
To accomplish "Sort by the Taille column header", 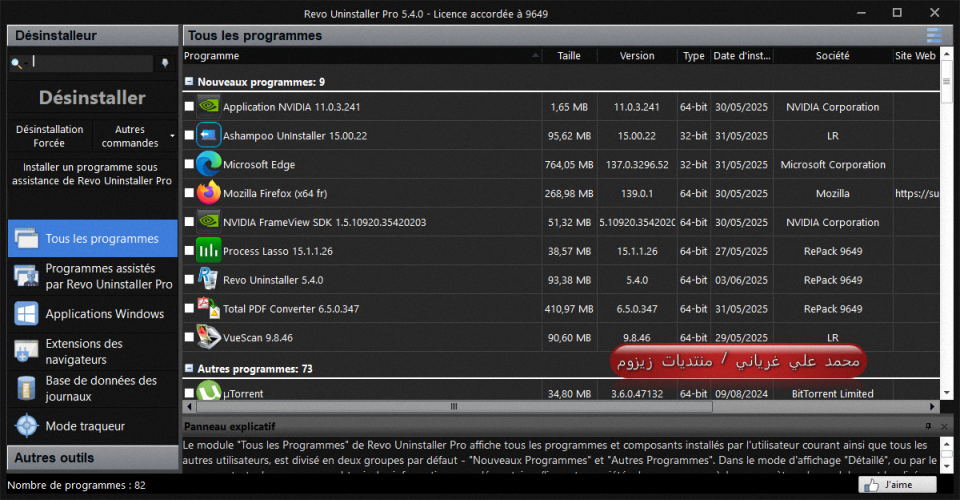I will click(569, 56).
